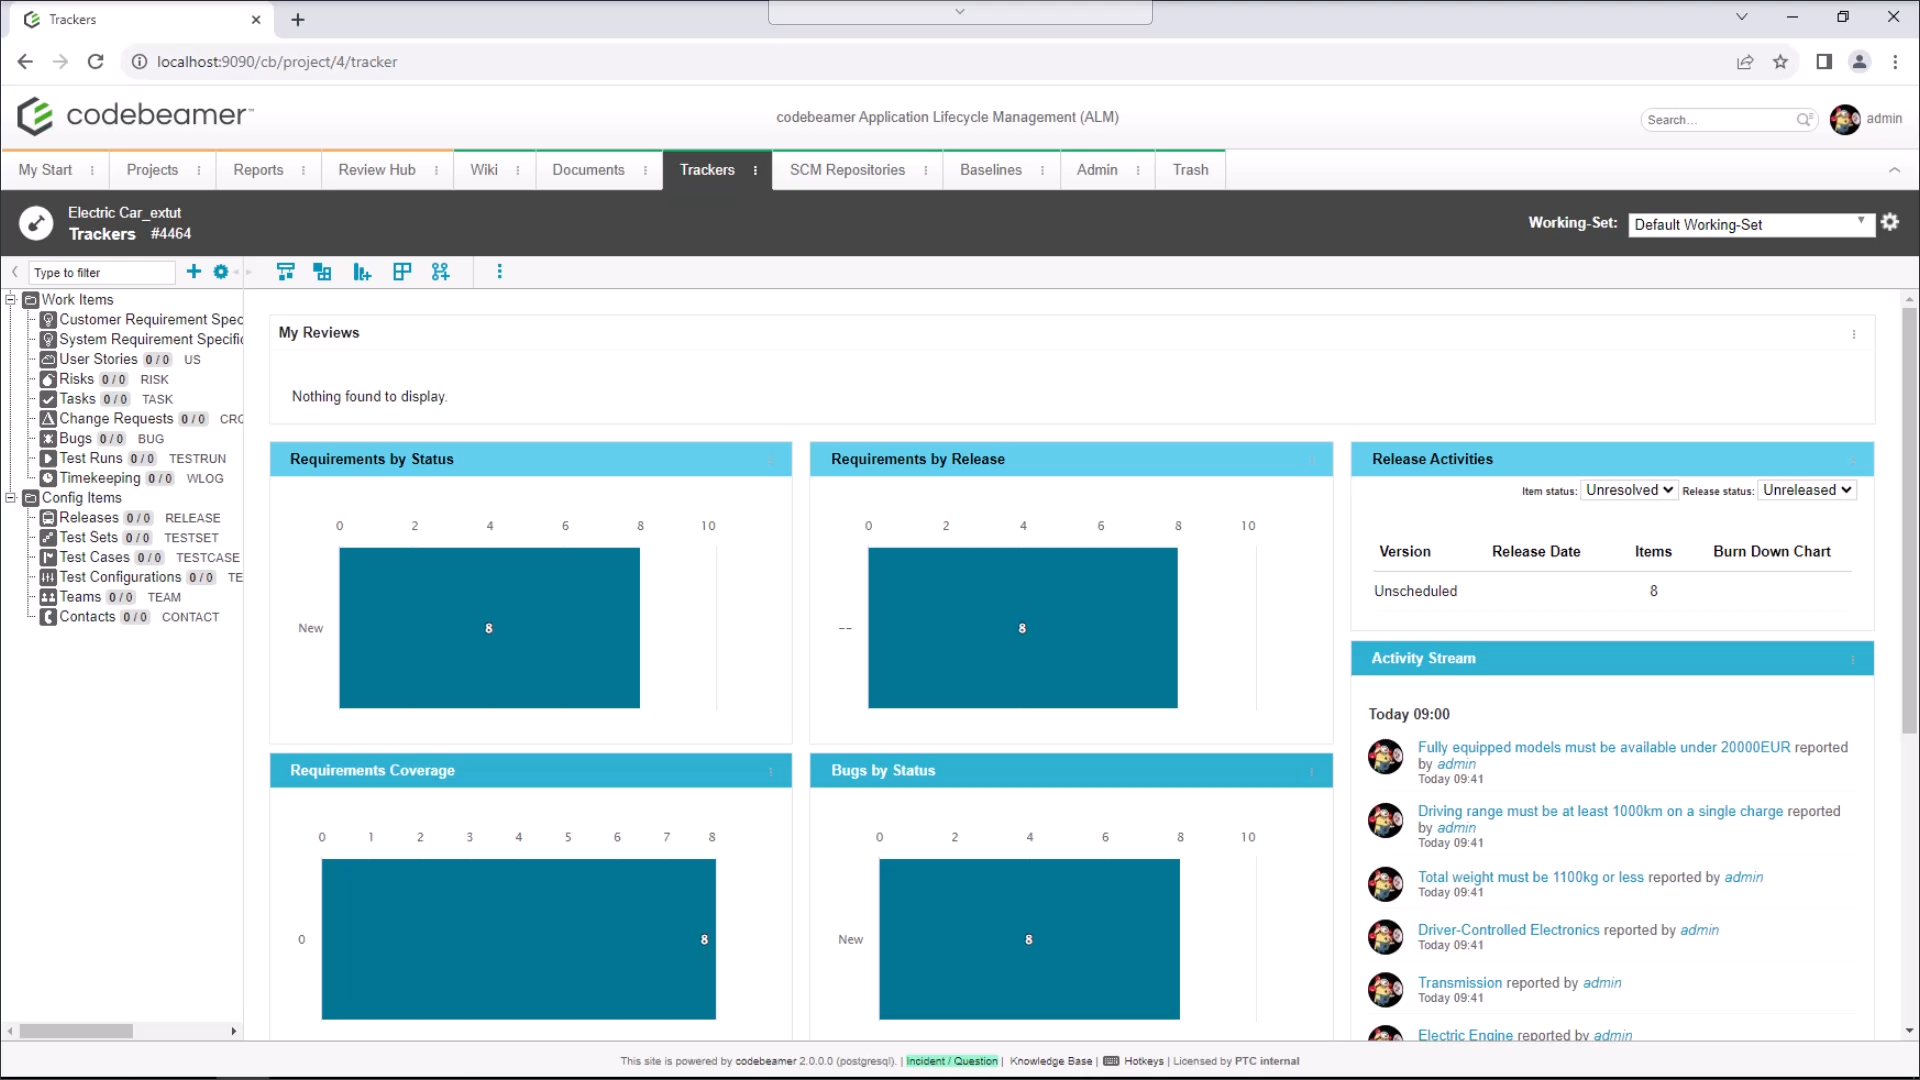Click the codebeamer logo
The width and height of the screenshot is (1920, 1080).
point(135,116)
